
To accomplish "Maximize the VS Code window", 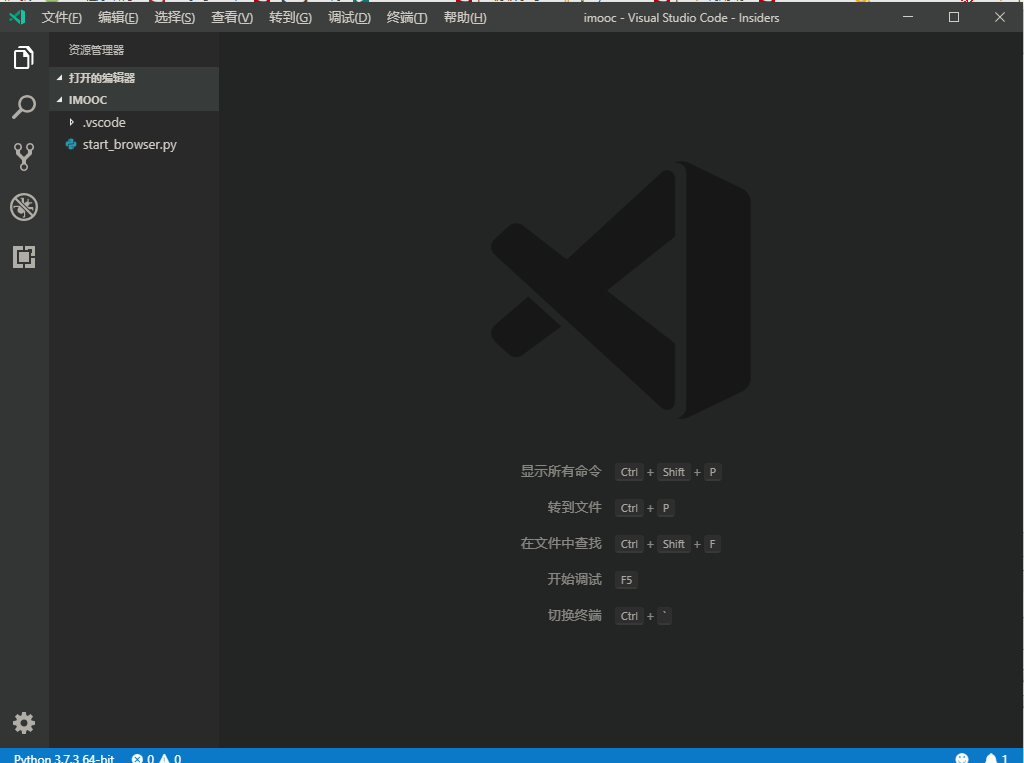I will [954, 17].
